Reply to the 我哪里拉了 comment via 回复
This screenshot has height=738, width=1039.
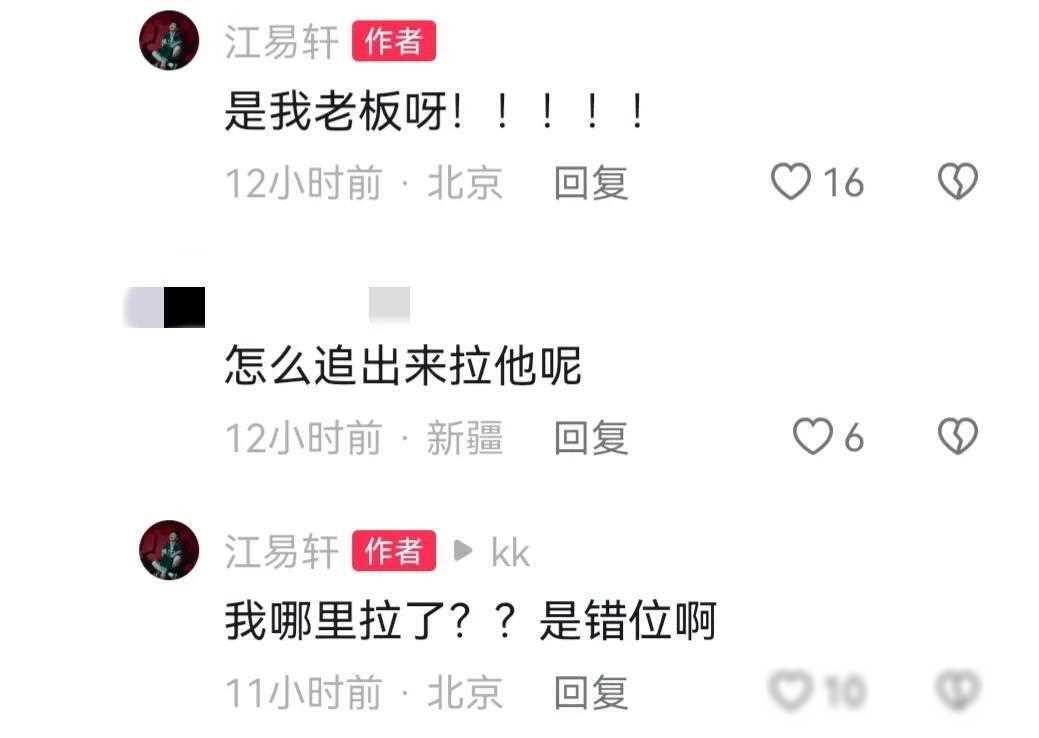(591, 693)
